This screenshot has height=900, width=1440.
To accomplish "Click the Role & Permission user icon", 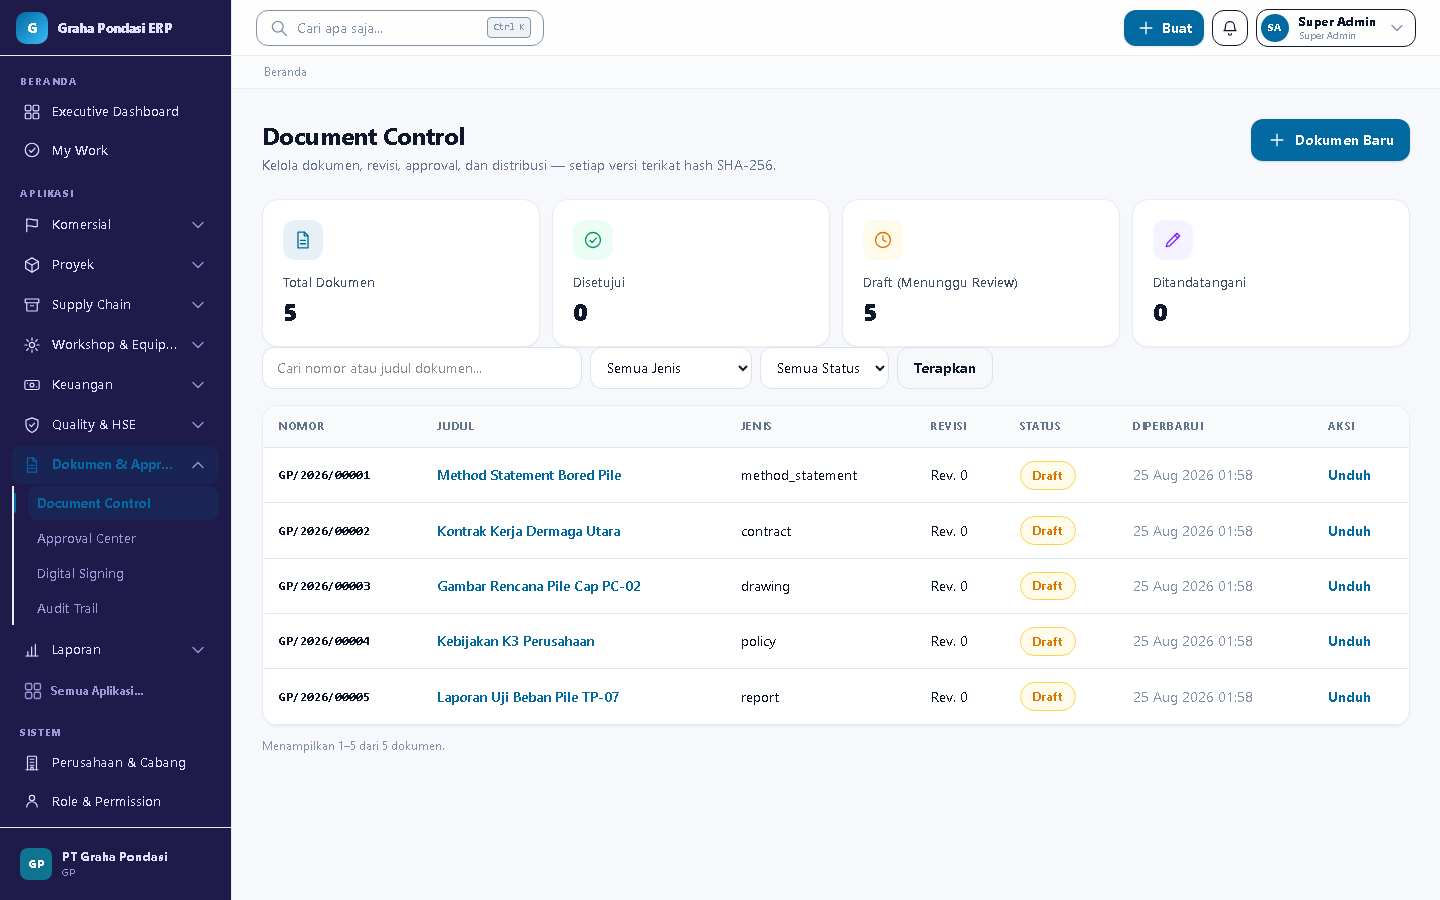I will coord(32,802).
